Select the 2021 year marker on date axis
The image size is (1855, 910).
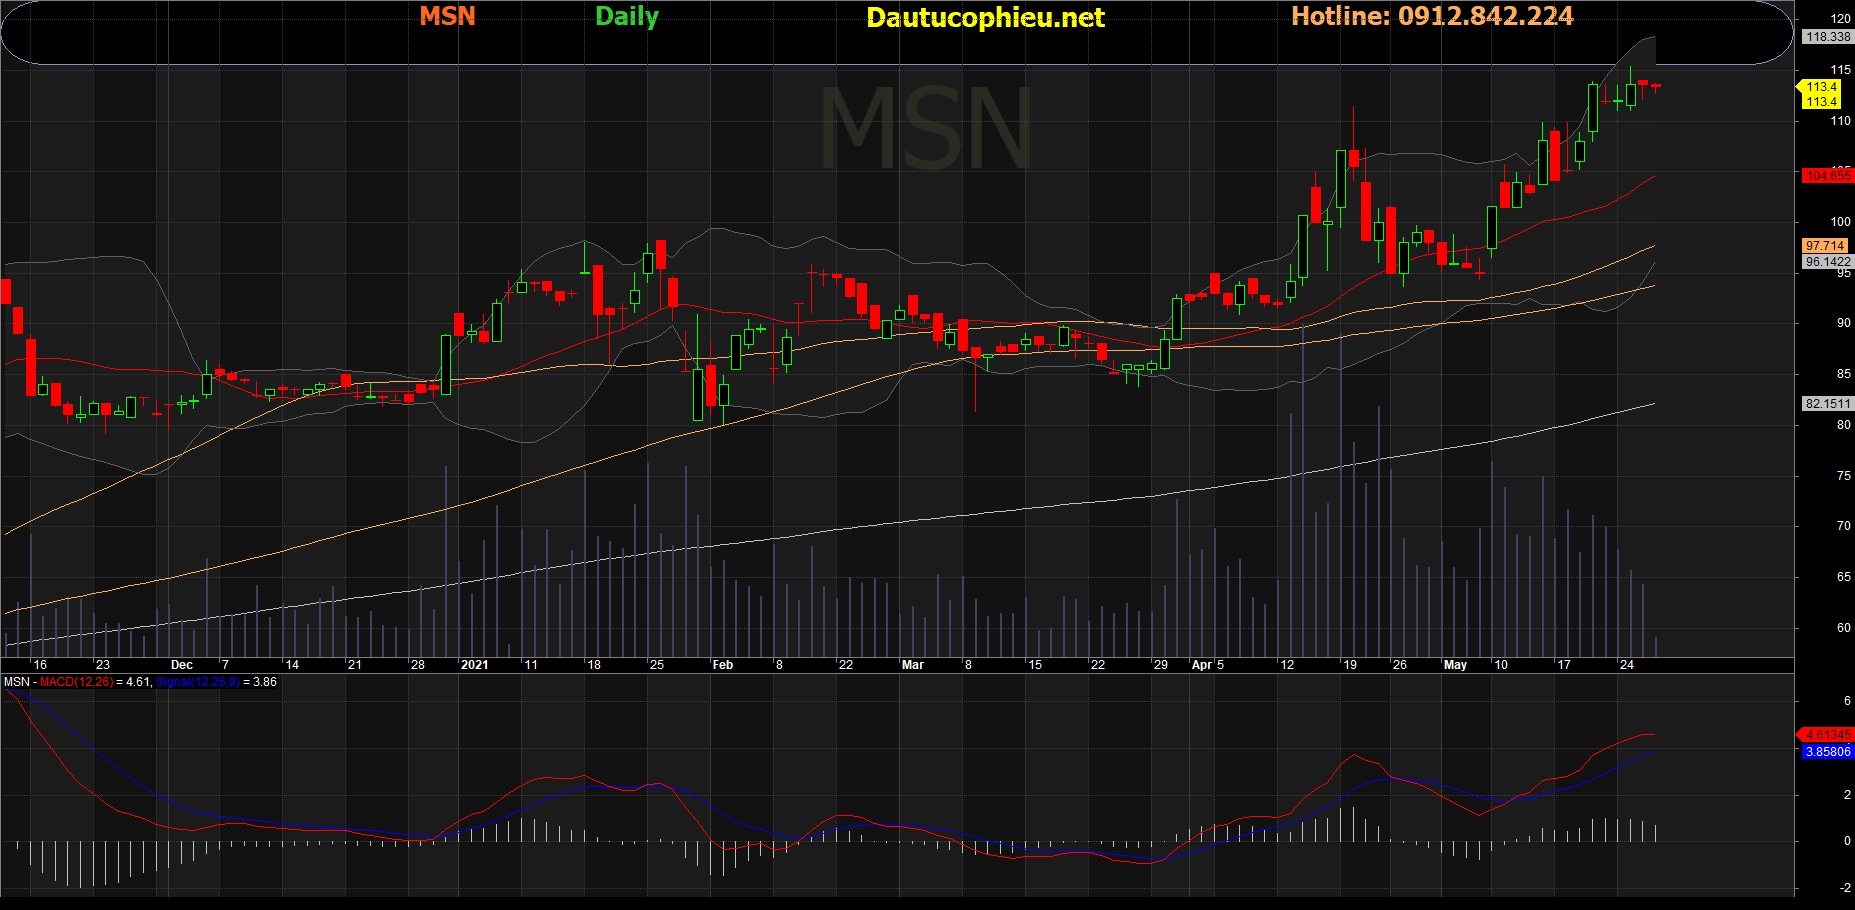474,665
